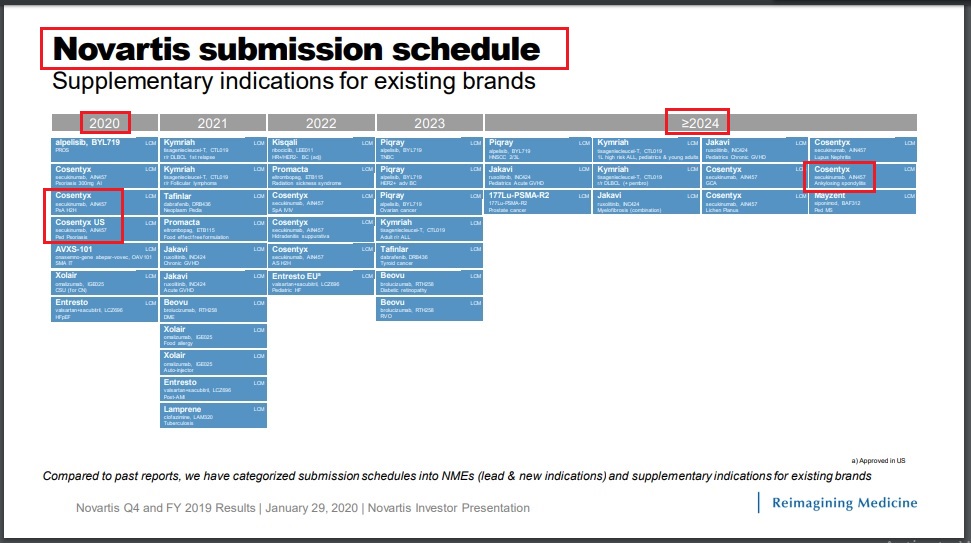
Task: Click the Piqray "Ovarian cancer" card
Action: (x=430, y=202)
